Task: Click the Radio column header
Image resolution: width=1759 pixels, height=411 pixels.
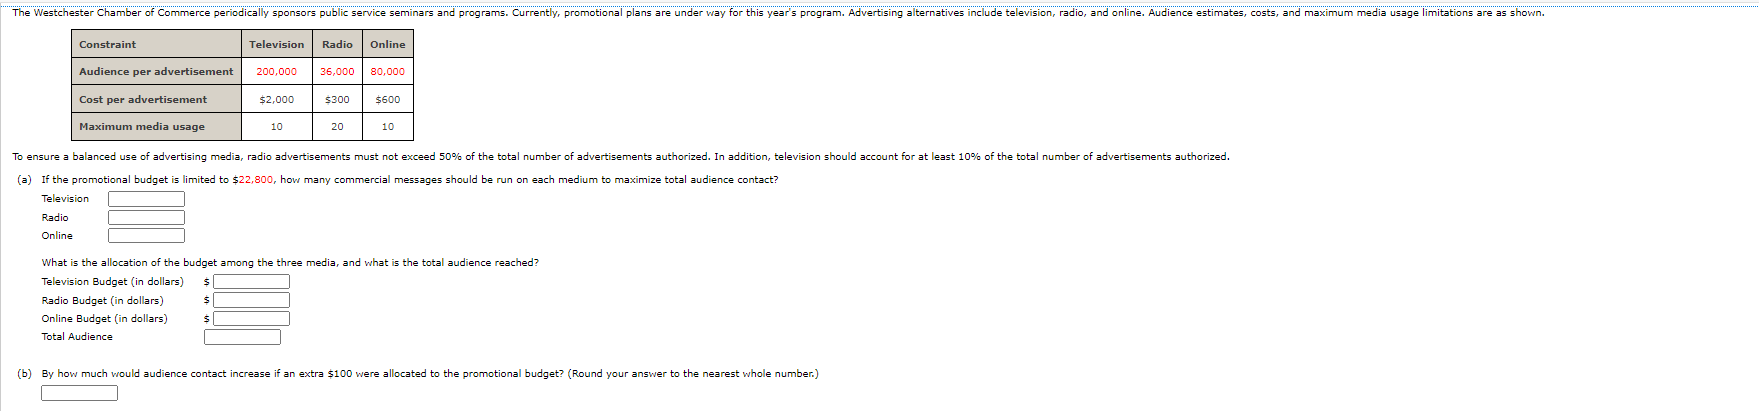Action: coord(337,44)
